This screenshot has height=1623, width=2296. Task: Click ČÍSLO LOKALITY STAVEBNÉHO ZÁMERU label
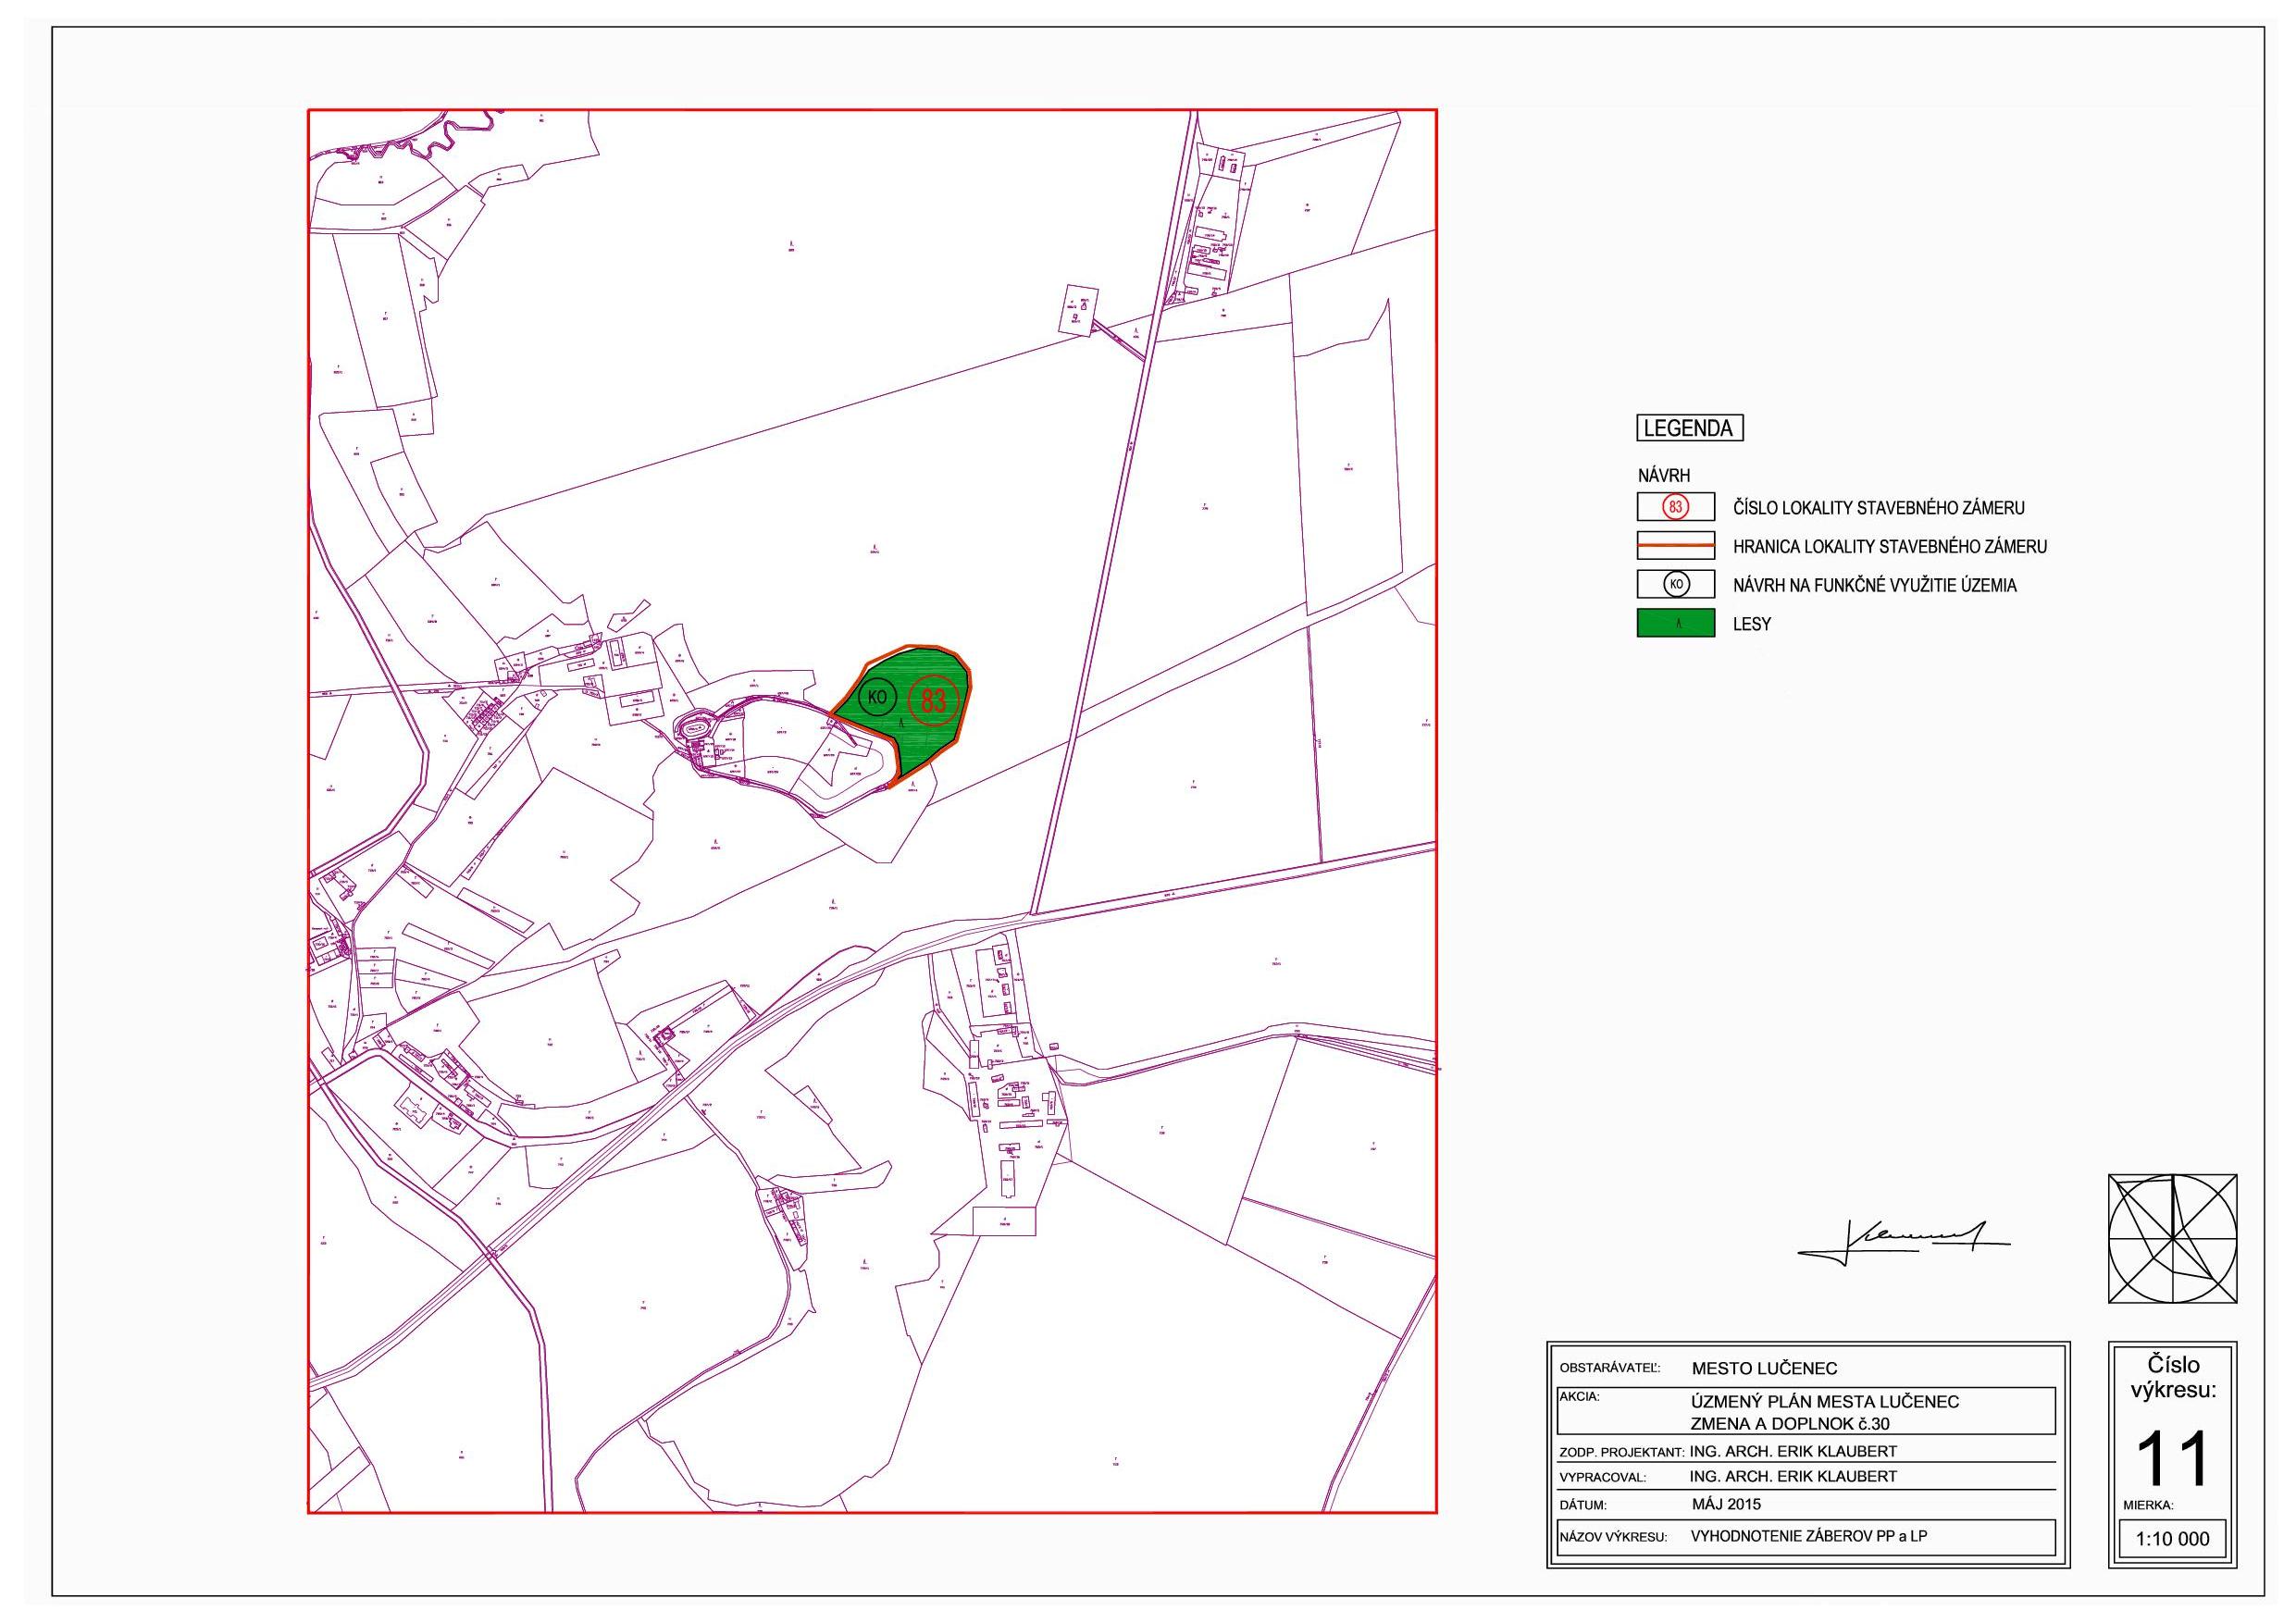[x=1878, y=508]
